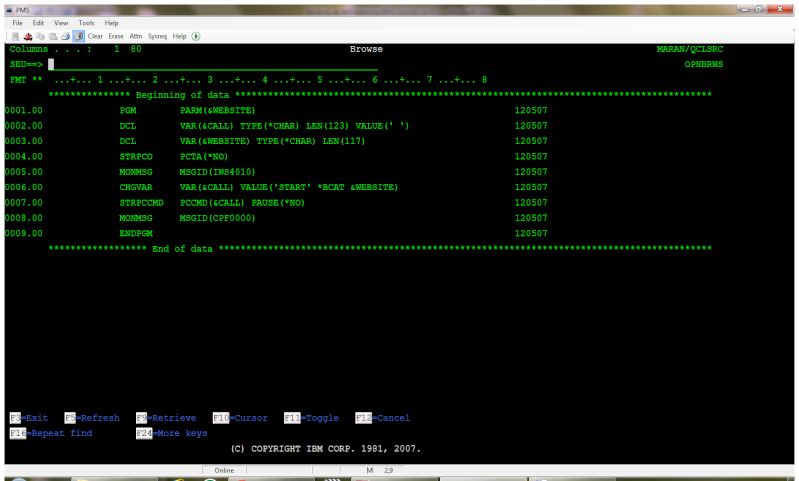
Task: Click the Erase toolbar button
Action: (x=116, y=36)
